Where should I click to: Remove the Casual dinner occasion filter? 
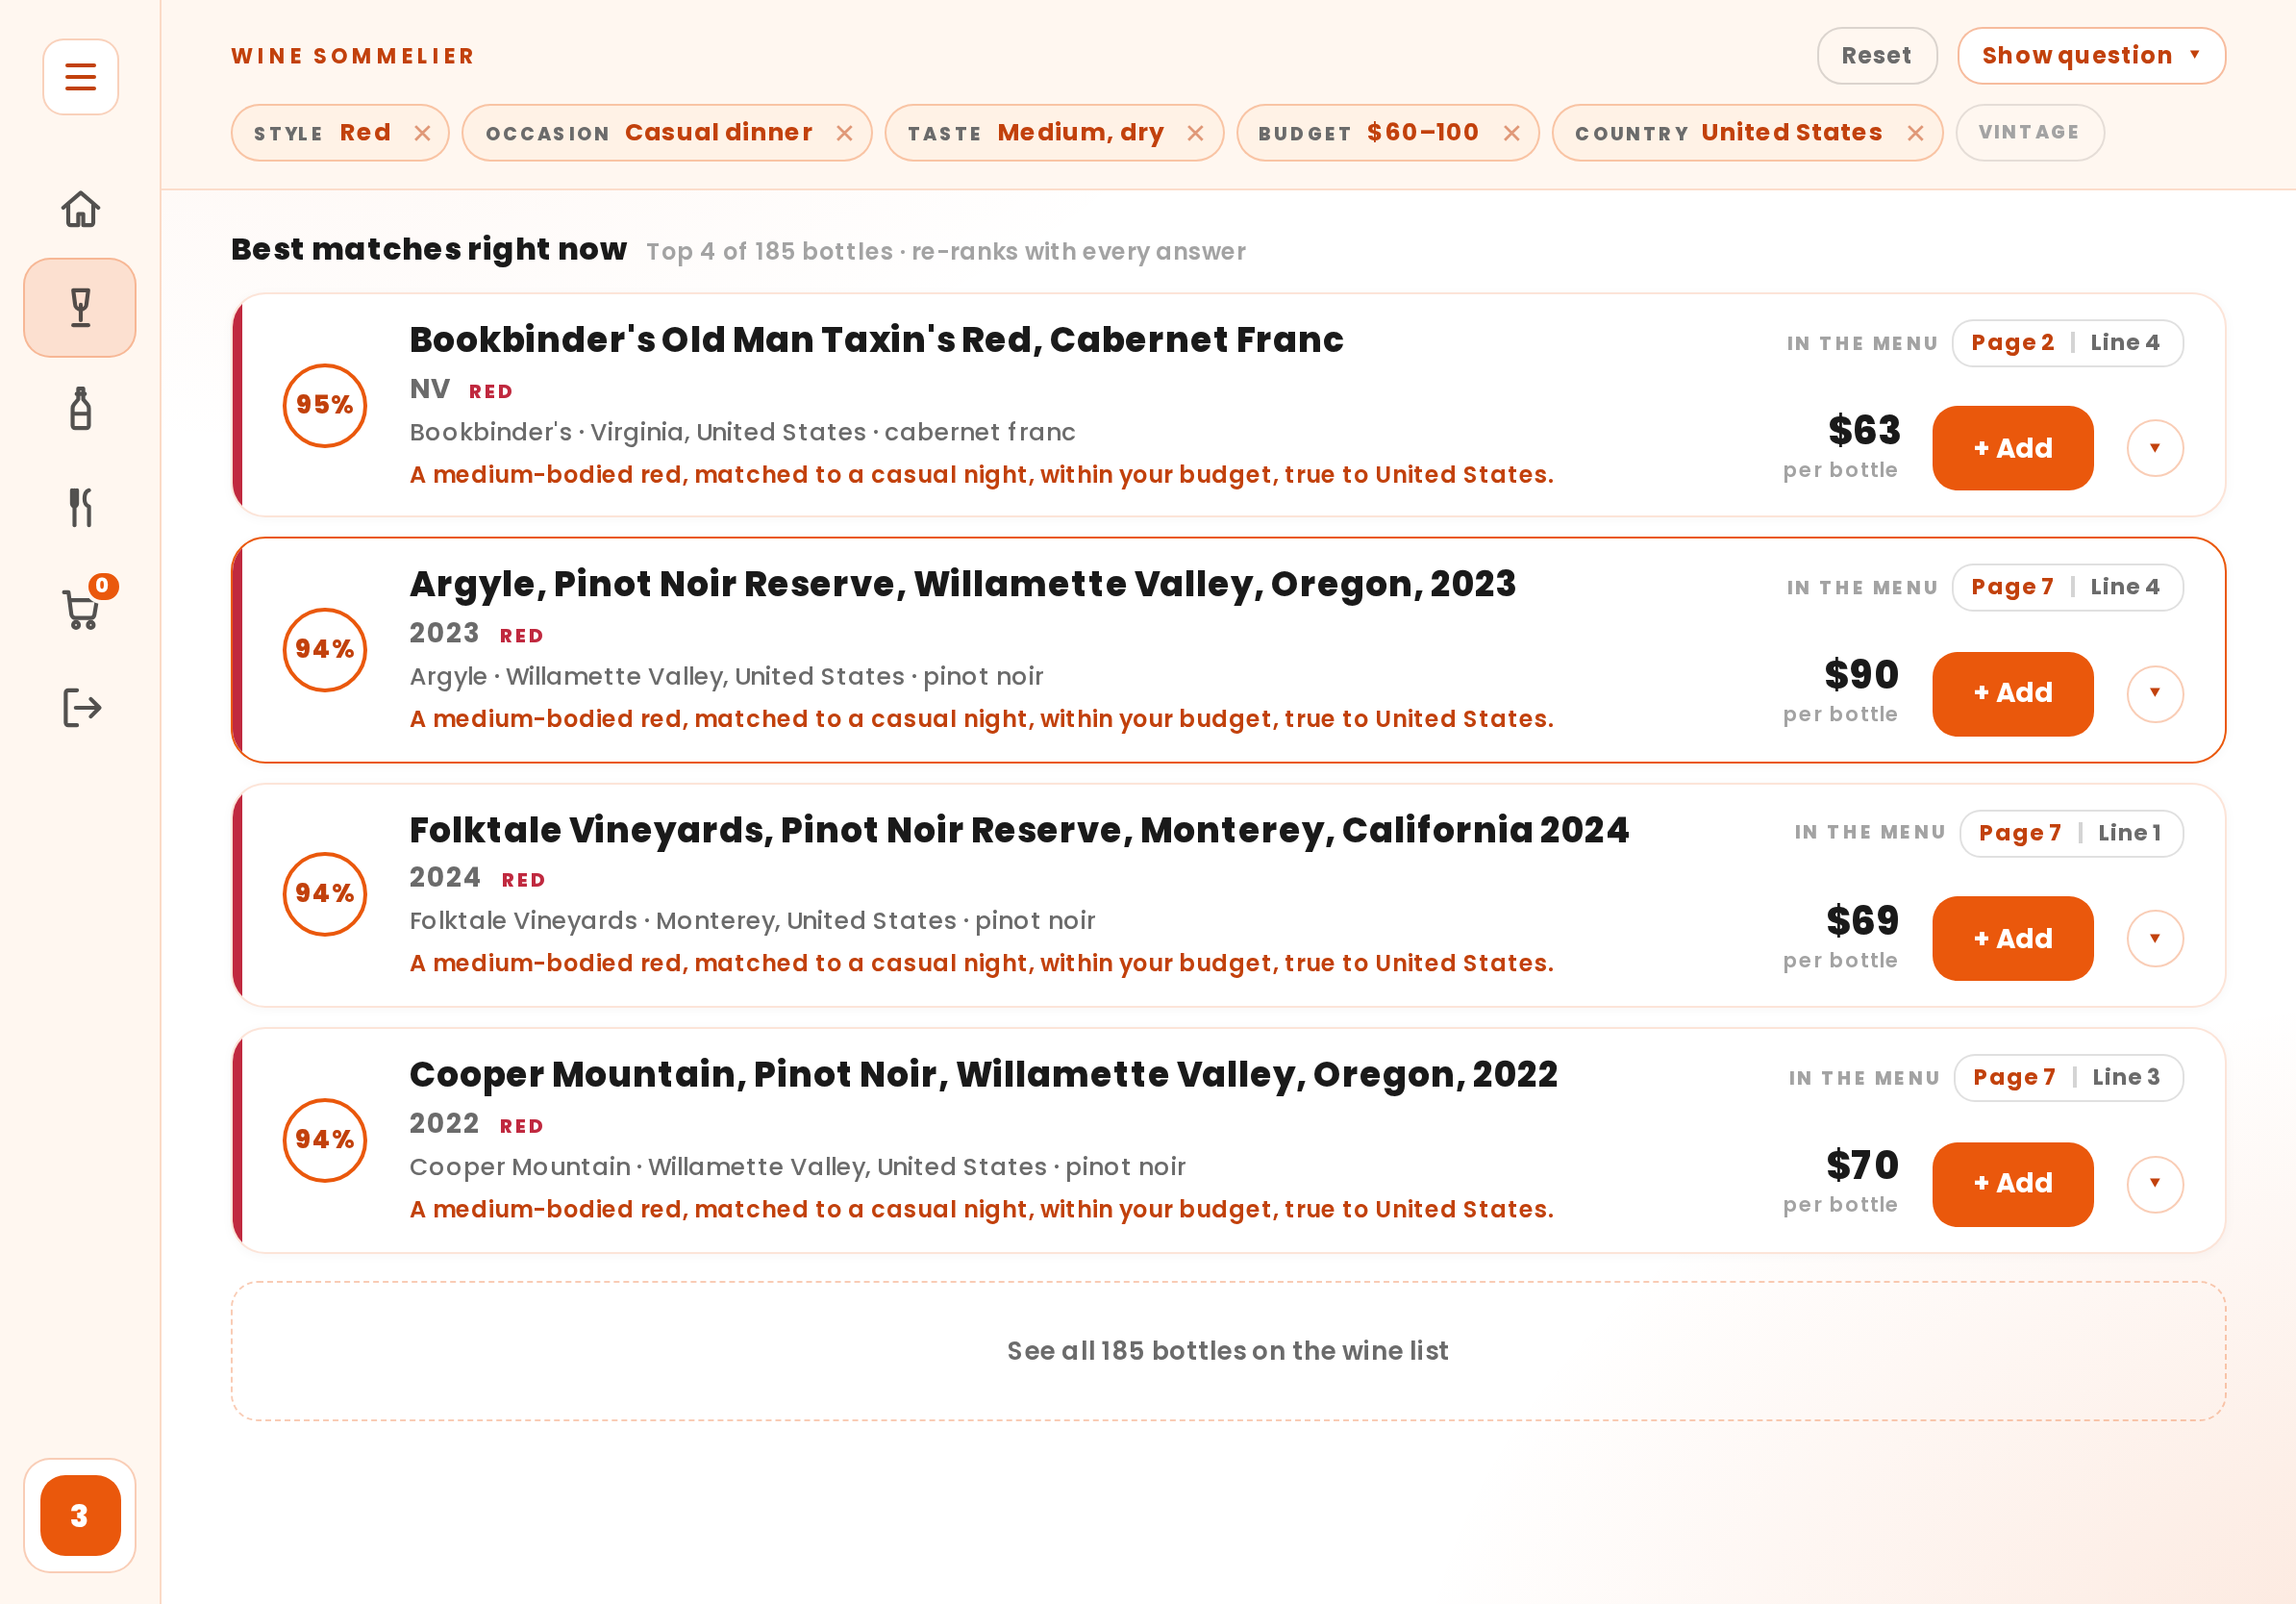[x=844, y=133]
